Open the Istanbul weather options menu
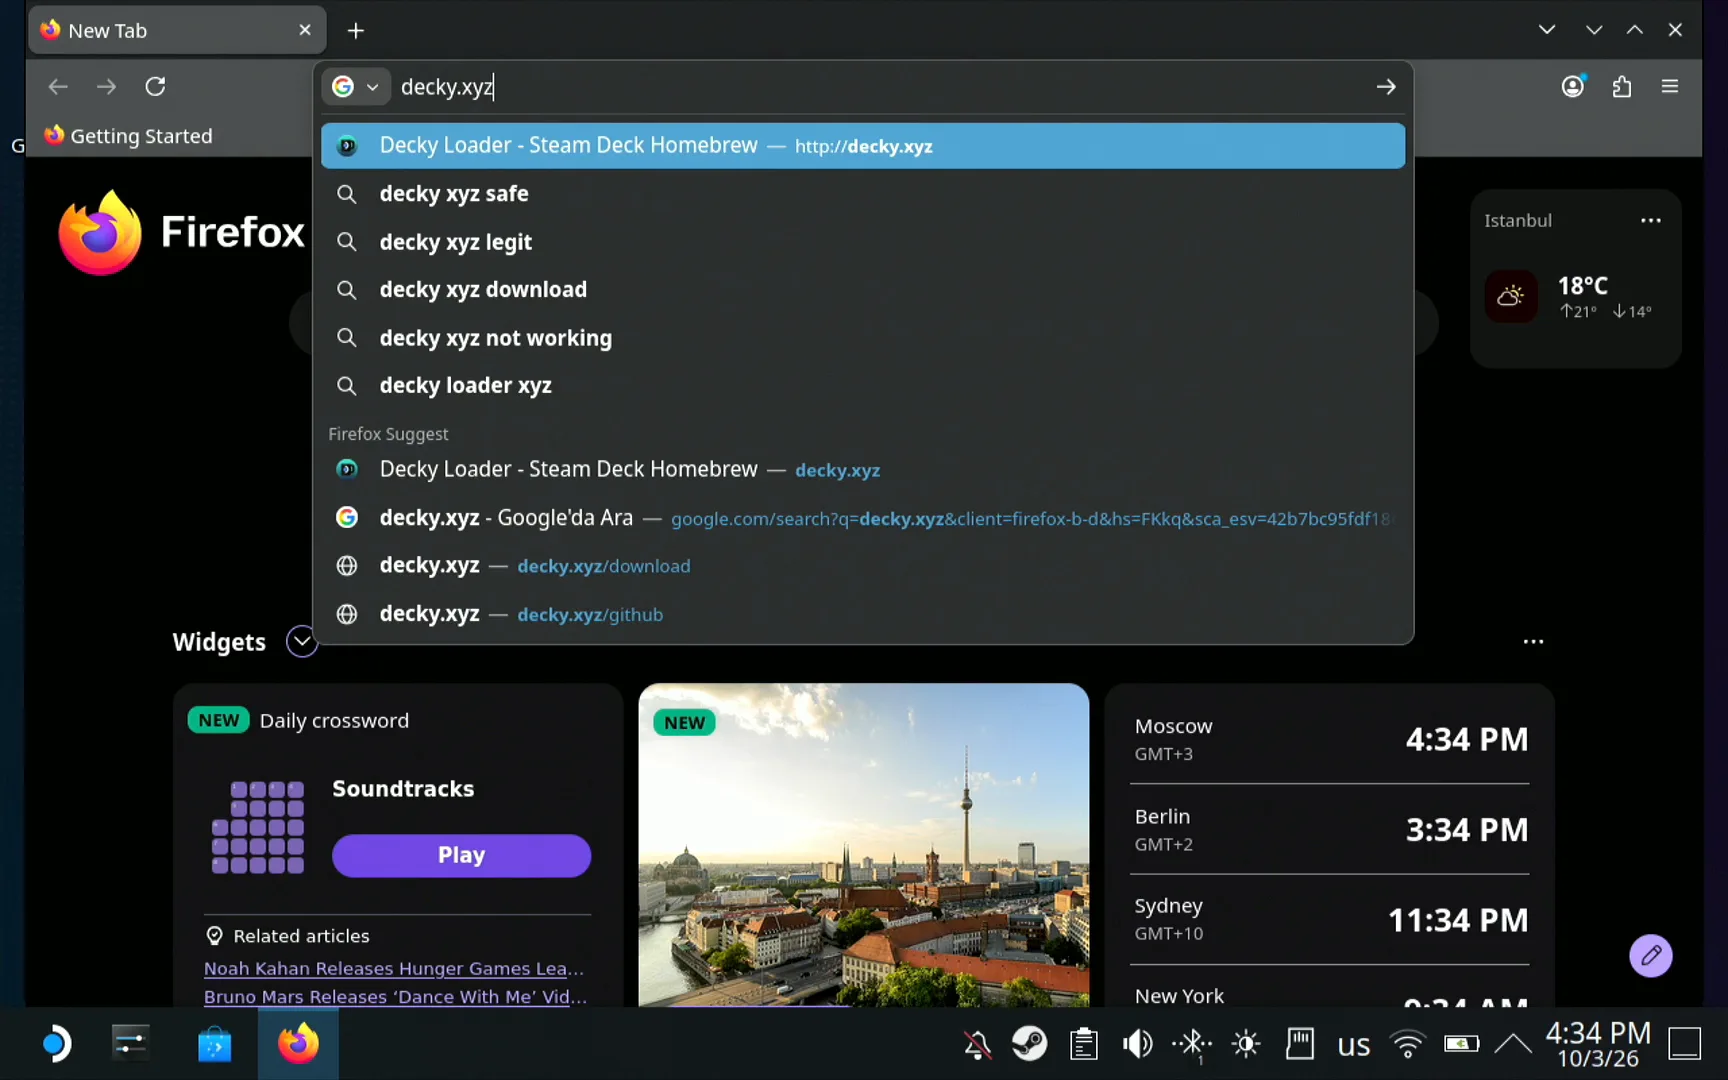The height and width of the screenshot is (1080, 1728). [1651, 221]
